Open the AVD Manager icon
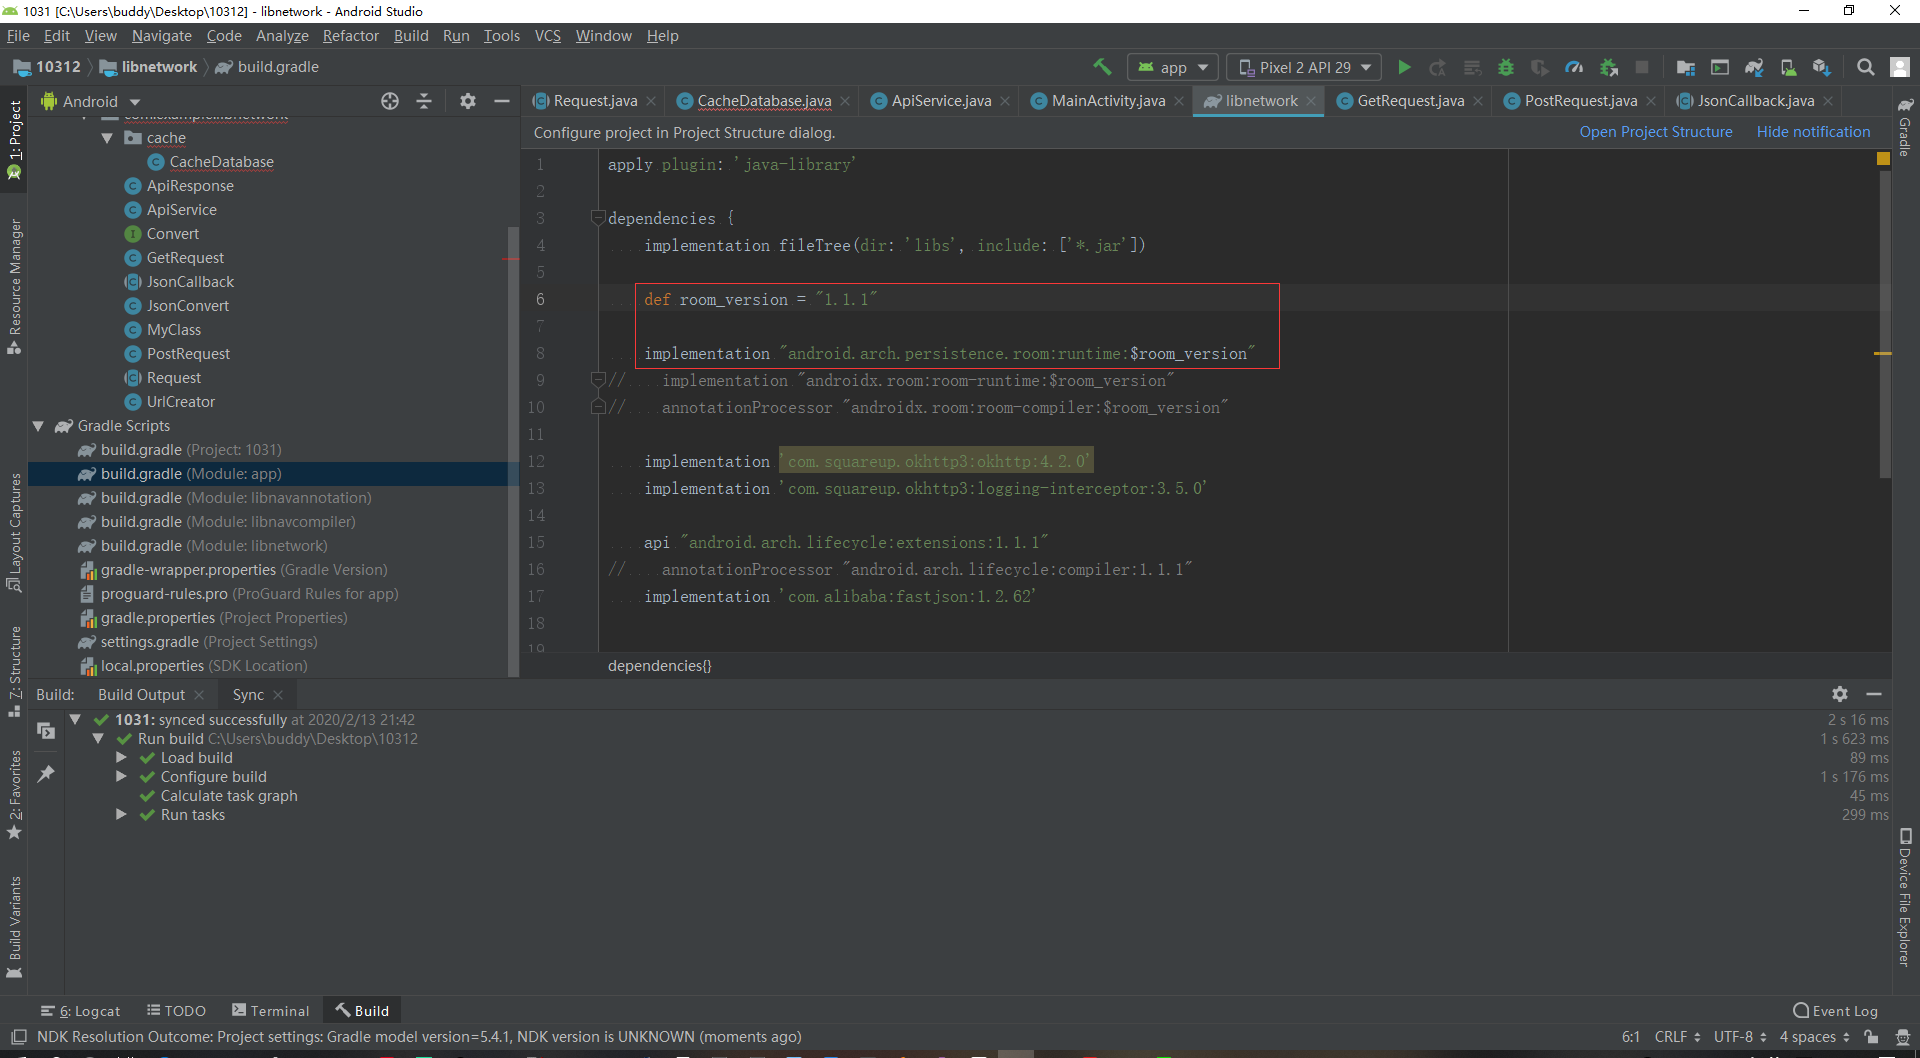The image size is (1920, 1058). pyautogui.click(x=1788, y=67)
